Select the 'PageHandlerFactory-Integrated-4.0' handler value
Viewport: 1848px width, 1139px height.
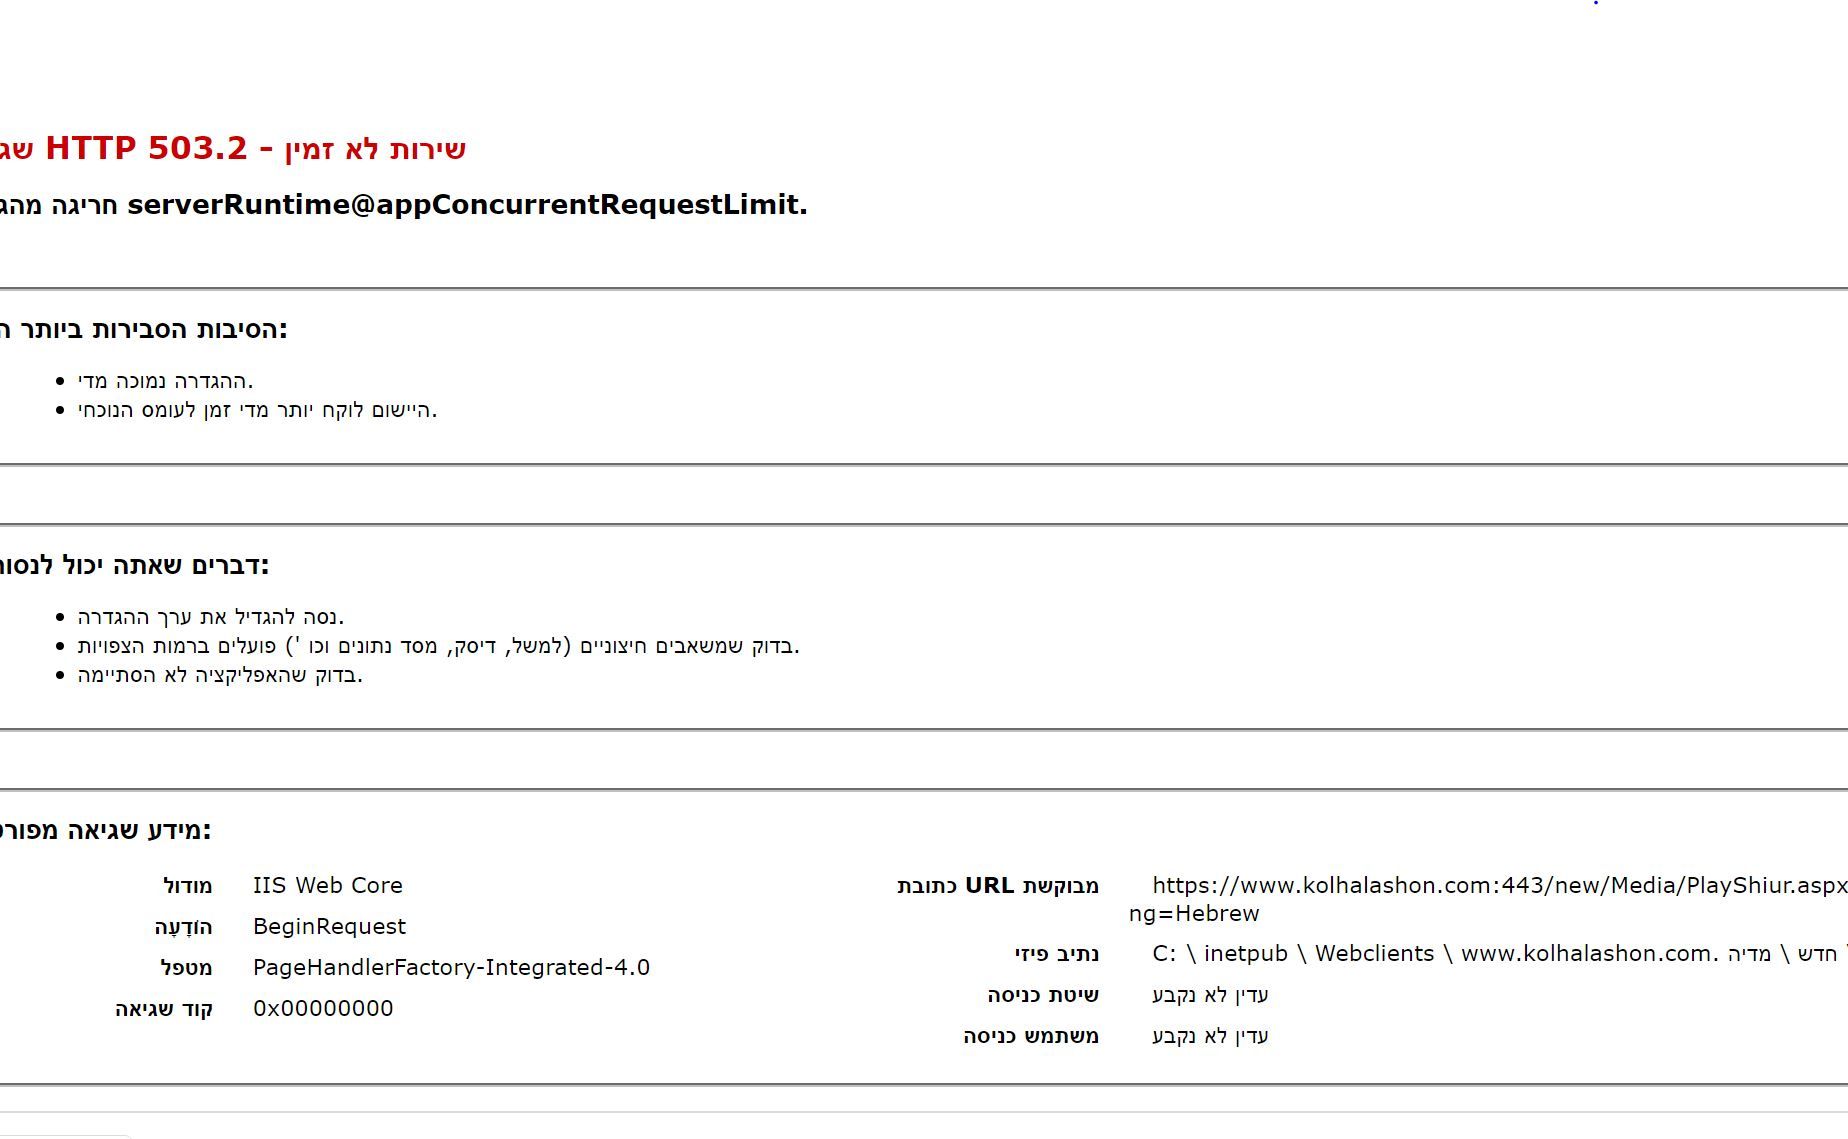point(451,968)
